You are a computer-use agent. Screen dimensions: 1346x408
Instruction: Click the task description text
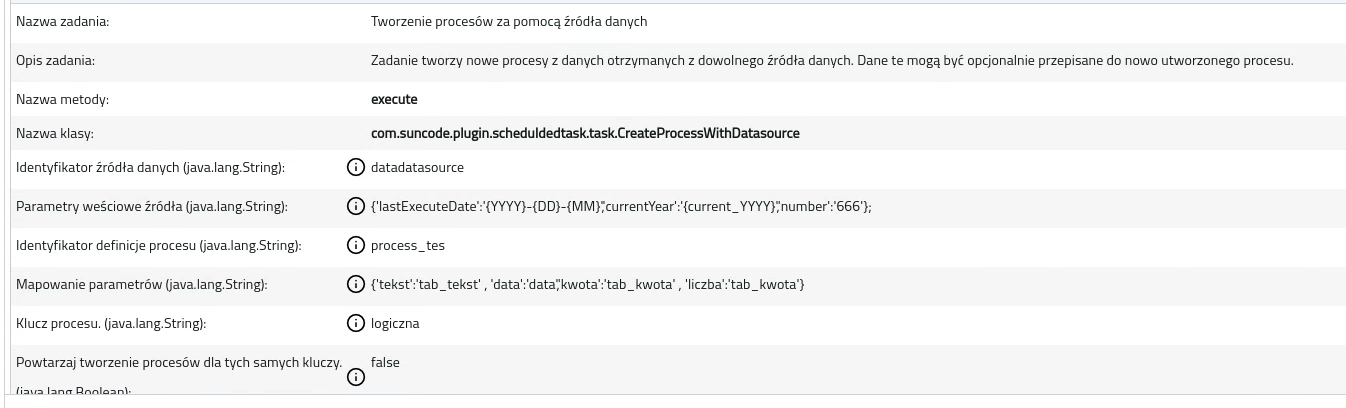(832, 60)
